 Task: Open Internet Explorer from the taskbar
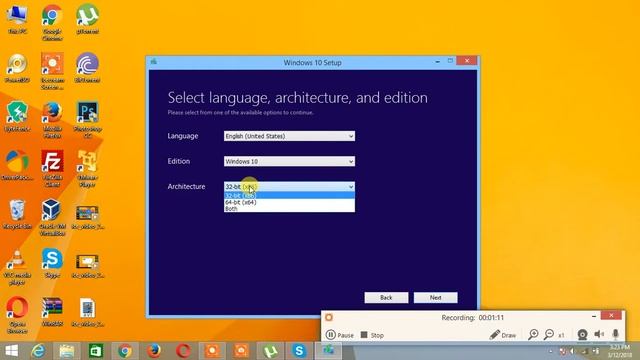tap(38, 351)
